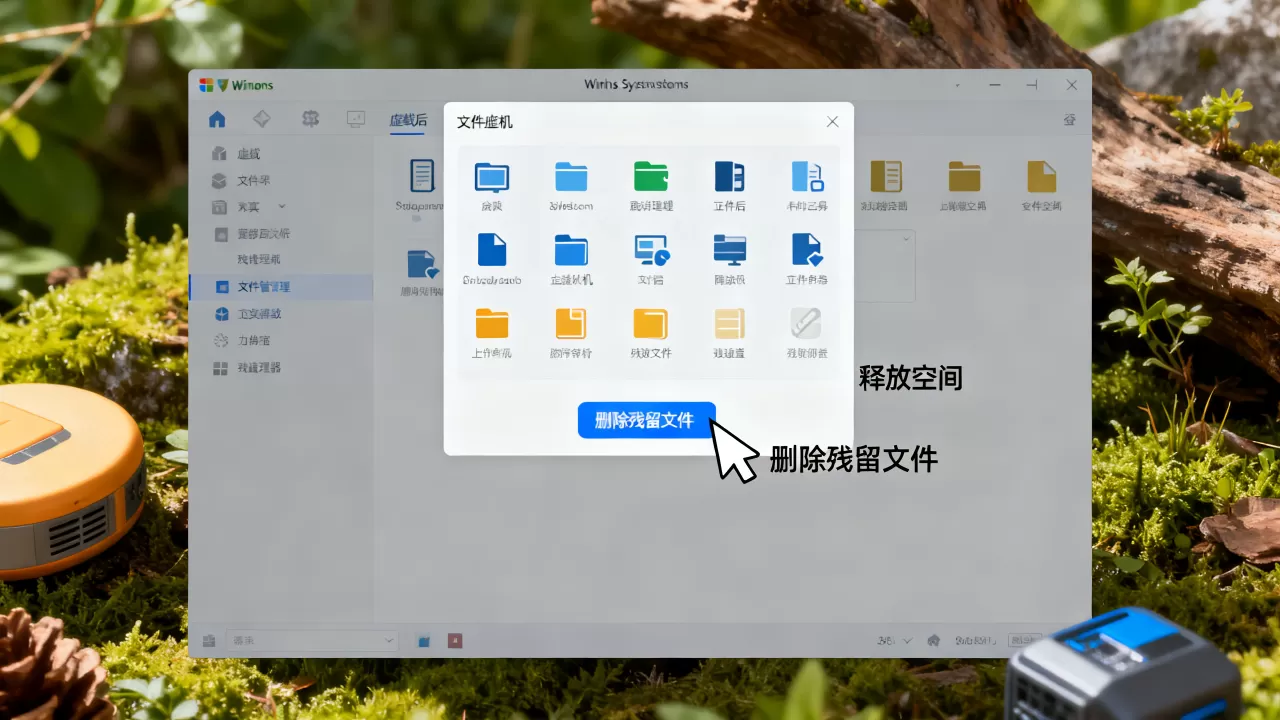Screen dimensions: 1280x720
Task: Pick the pale beige cabinet icon
Action: tap(729, 323)
